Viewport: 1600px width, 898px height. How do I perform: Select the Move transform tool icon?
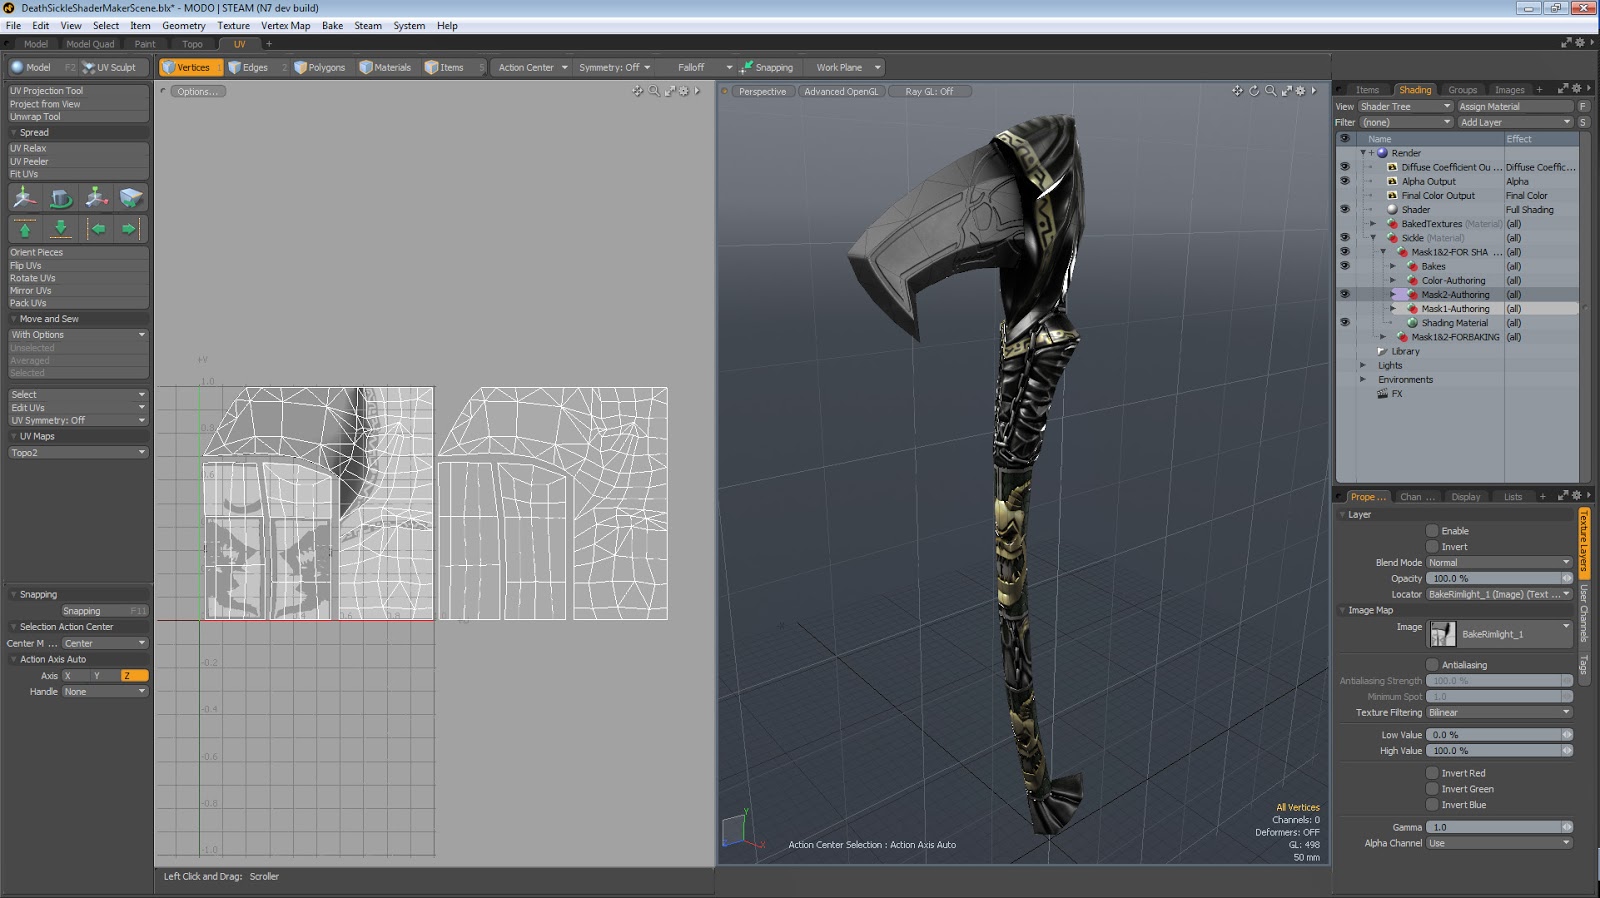tap(25, 198)
